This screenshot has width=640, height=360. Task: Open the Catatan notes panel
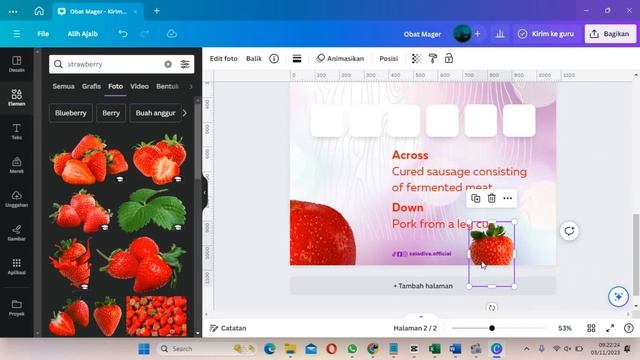tap(228, 328)
